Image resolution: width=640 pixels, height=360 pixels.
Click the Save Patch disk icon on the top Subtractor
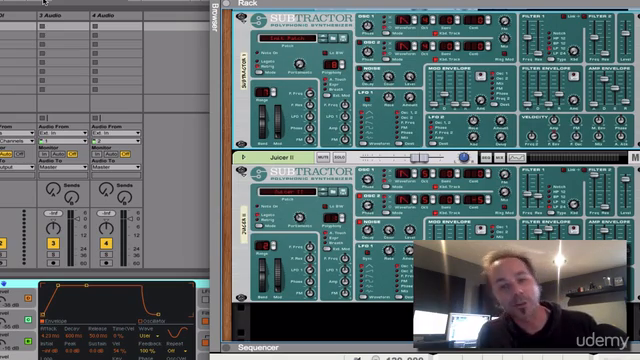coord(343,38)
